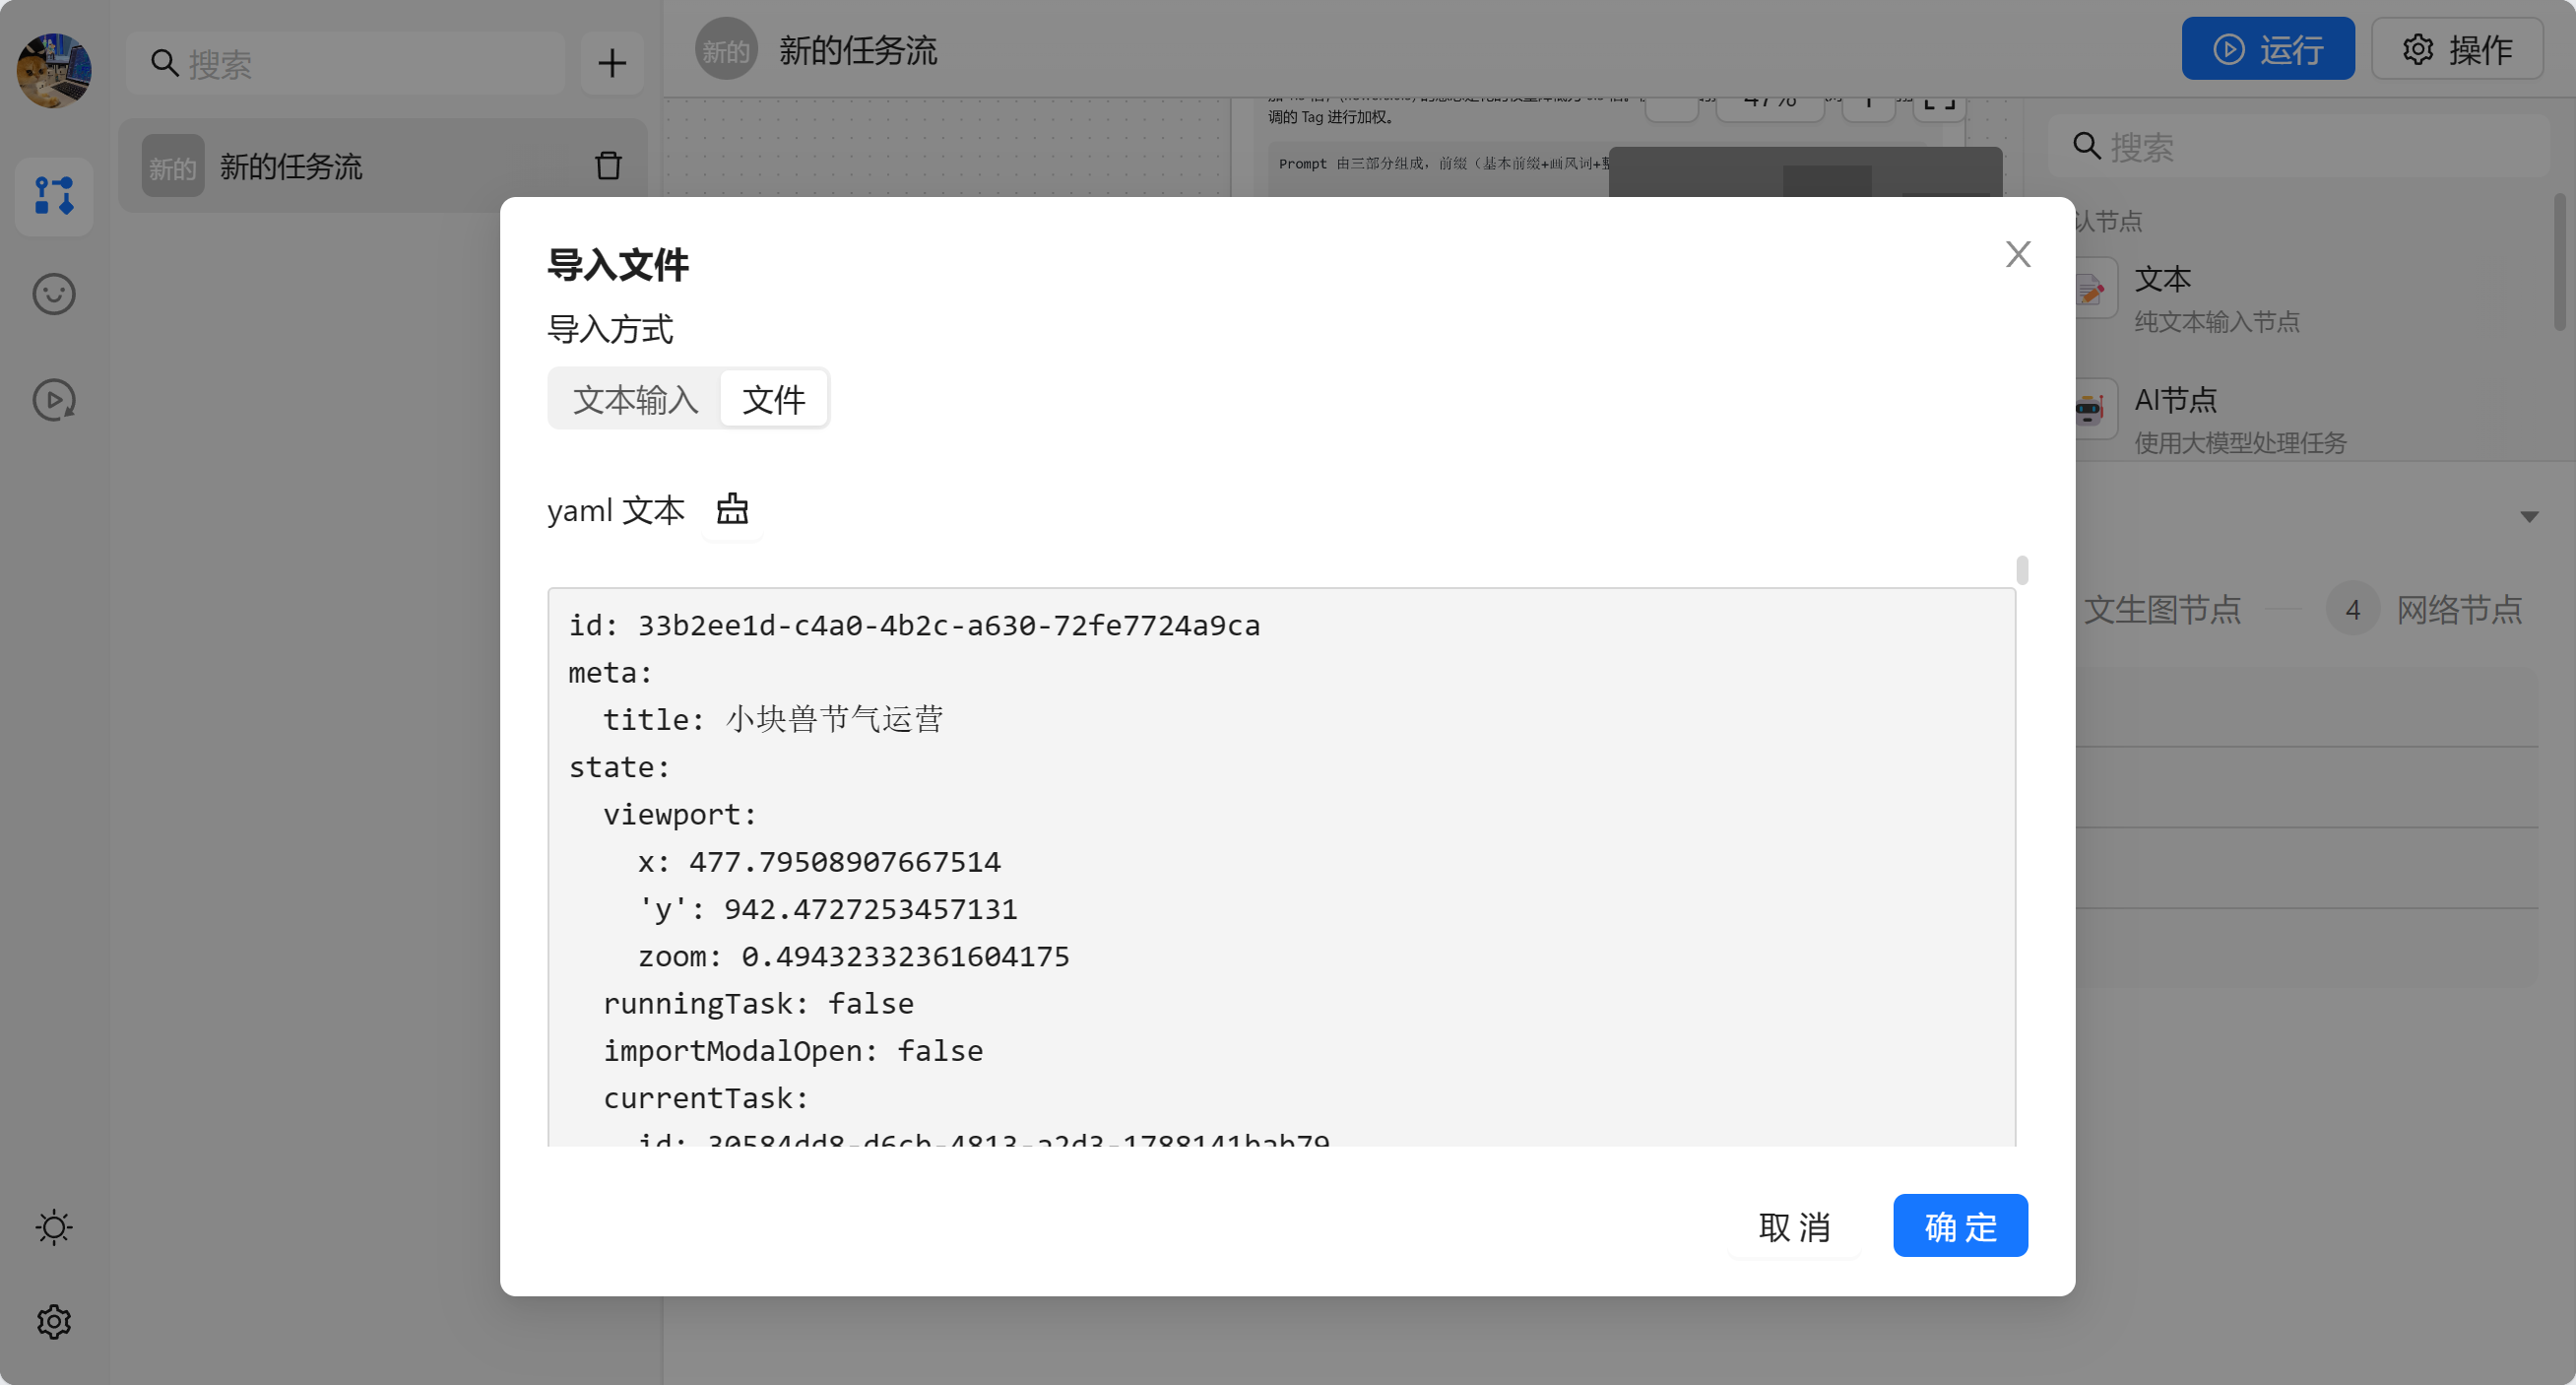The width and height of the screenshot is (2576, 1385).
Task: Open the 操作 actions menu
Action: tap(2457, 49)
